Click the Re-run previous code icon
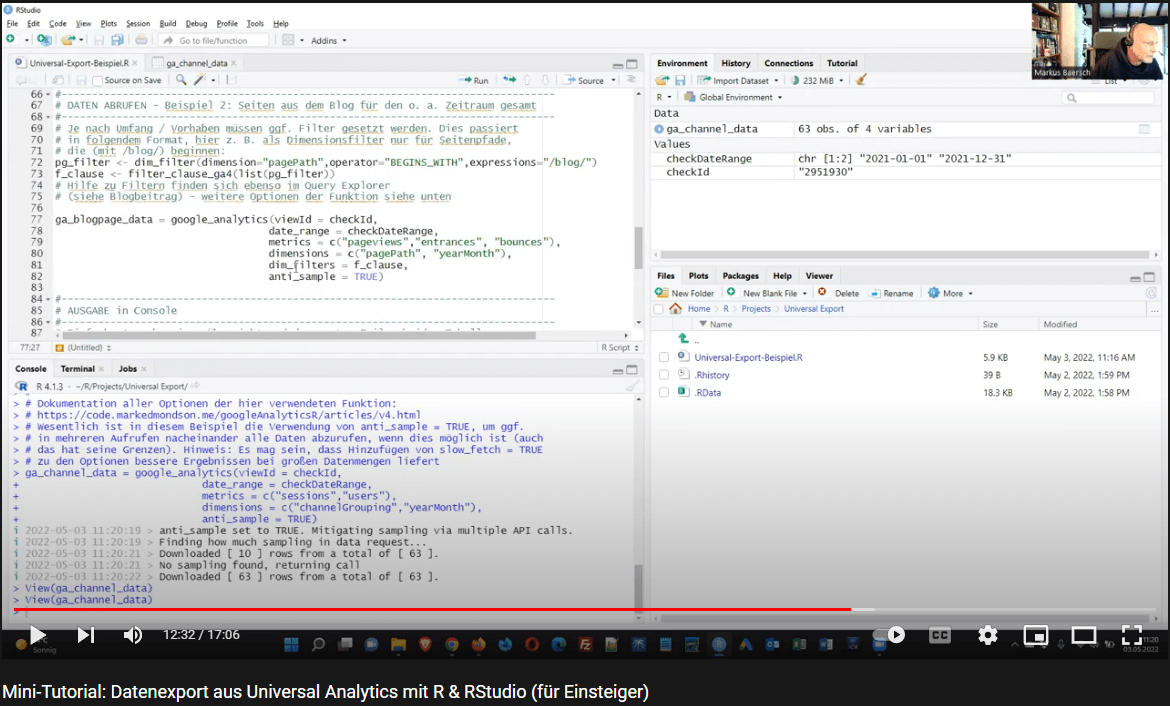This screenshot has width=1170, height=706. [x=509, y=80]
